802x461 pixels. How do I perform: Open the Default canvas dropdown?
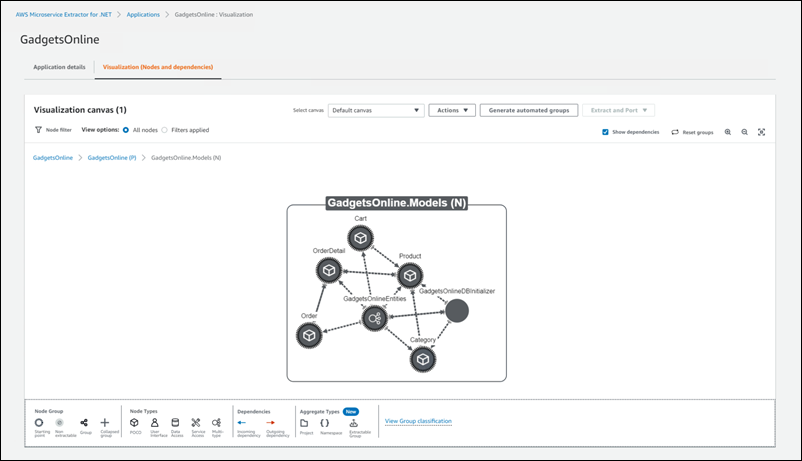click(x=376, y=111)
